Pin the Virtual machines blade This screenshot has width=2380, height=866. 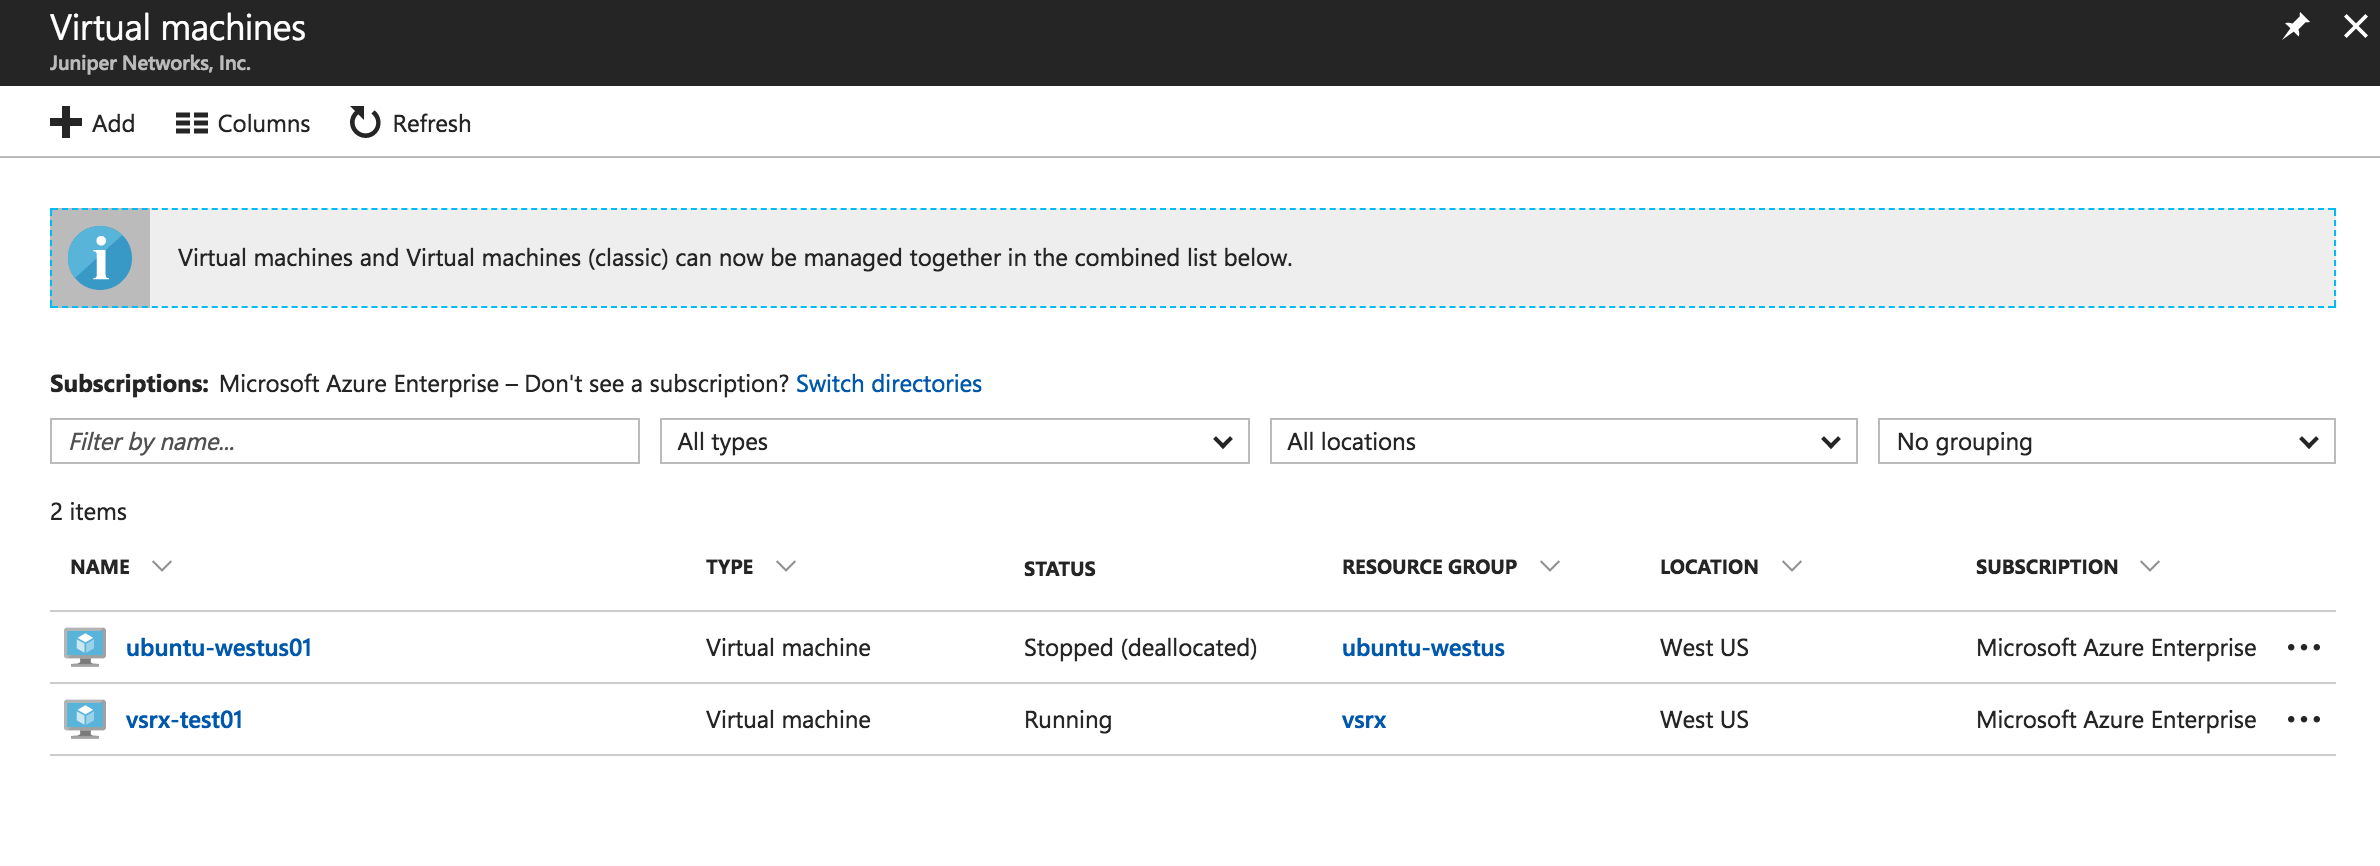[2295, 27]
